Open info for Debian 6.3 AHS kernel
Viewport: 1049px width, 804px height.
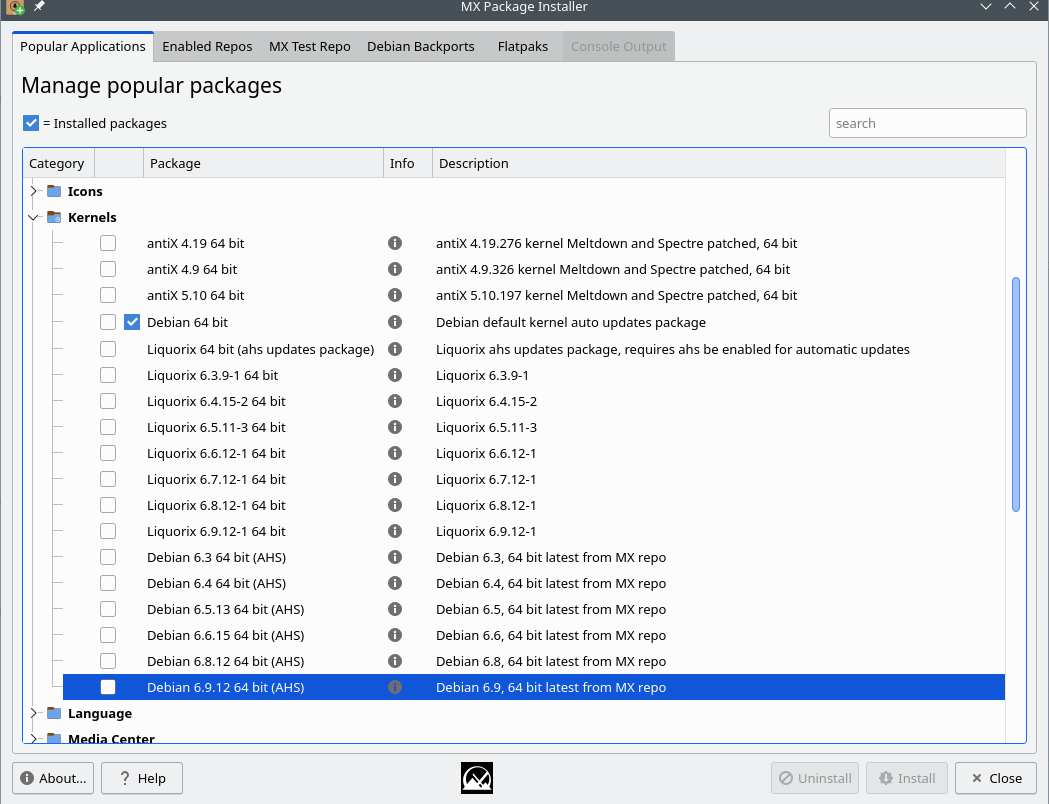coord(395,557)
